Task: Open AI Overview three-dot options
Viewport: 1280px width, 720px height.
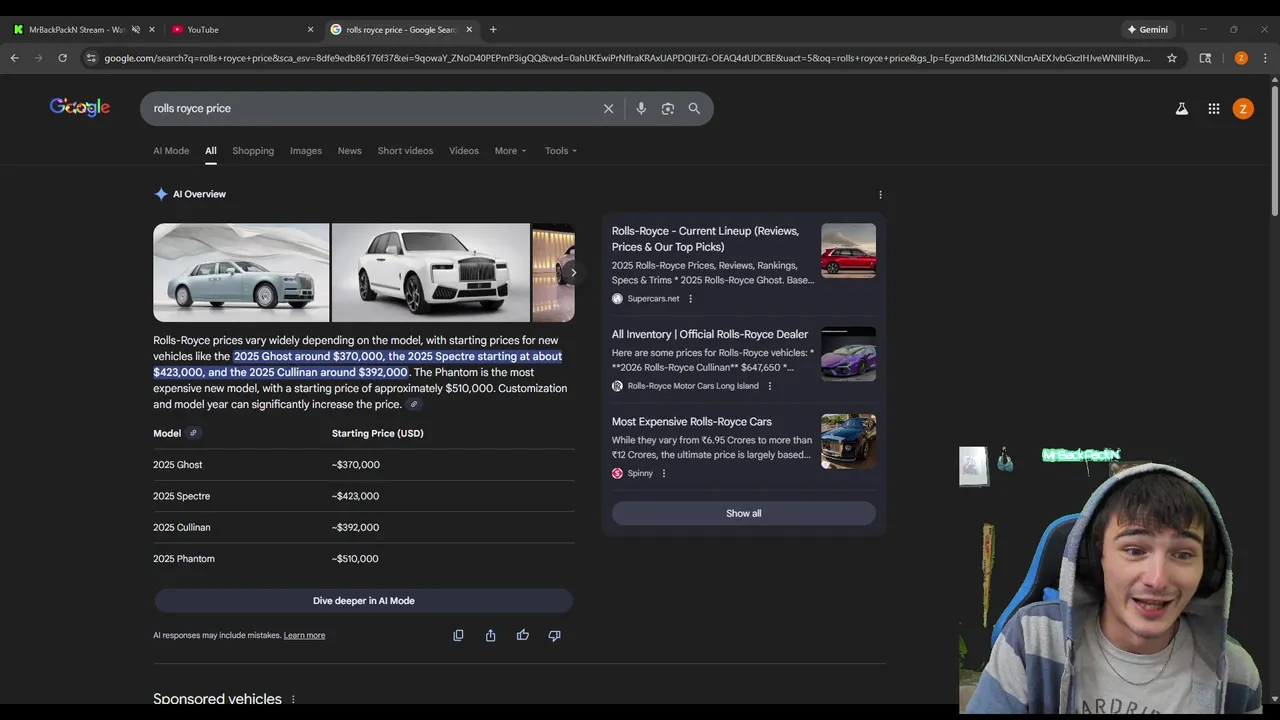Action: point(880,195)
